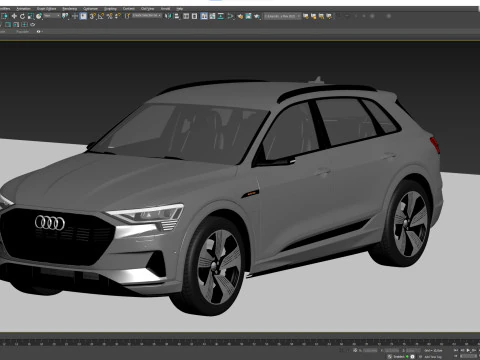The width and height of the screenshot is (480, 360).
Task: Open the Schematic View
Action: [x=221, y=16]
